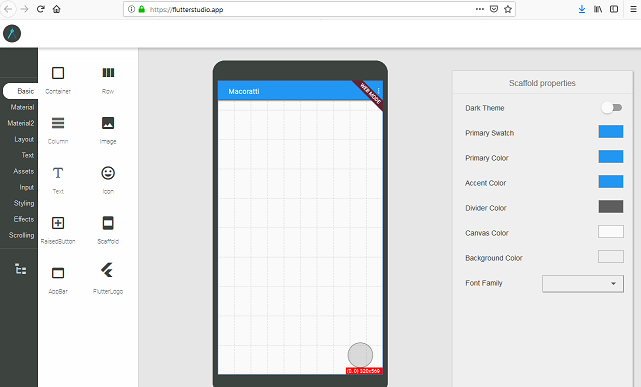Select the FlutterLogo widget icon
The width and height of the screenshot is (641, 387).
107,270
